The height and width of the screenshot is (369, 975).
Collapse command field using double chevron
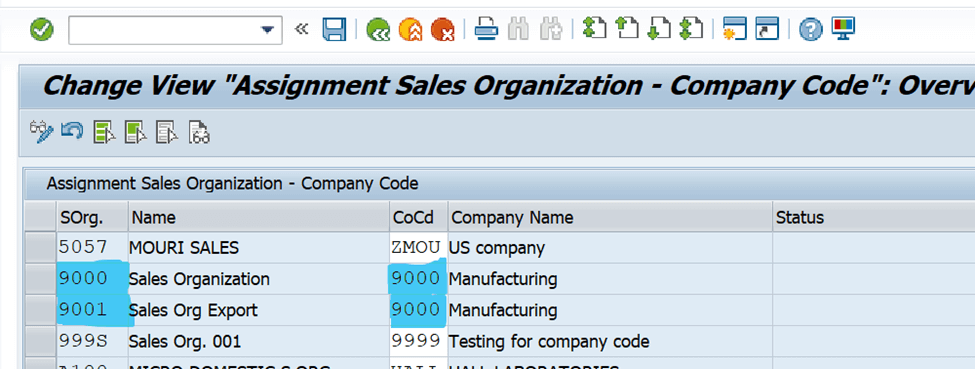pos(302,29)
